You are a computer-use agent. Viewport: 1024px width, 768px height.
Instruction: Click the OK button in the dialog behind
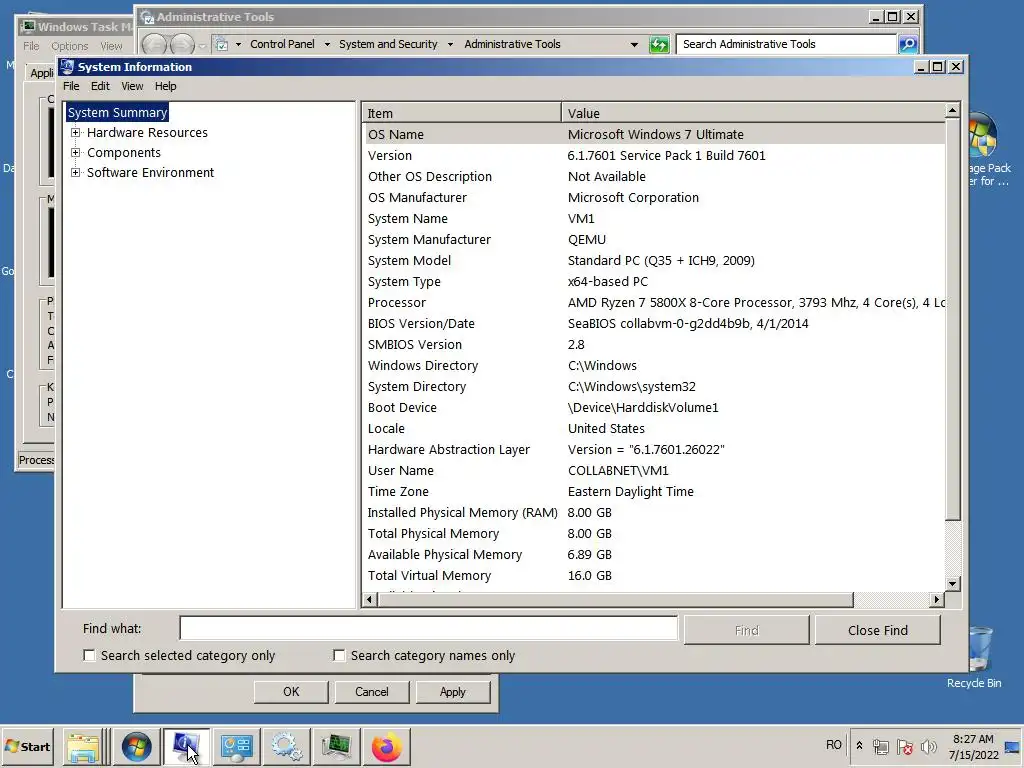pyautogui.click(x=291, y=692)
